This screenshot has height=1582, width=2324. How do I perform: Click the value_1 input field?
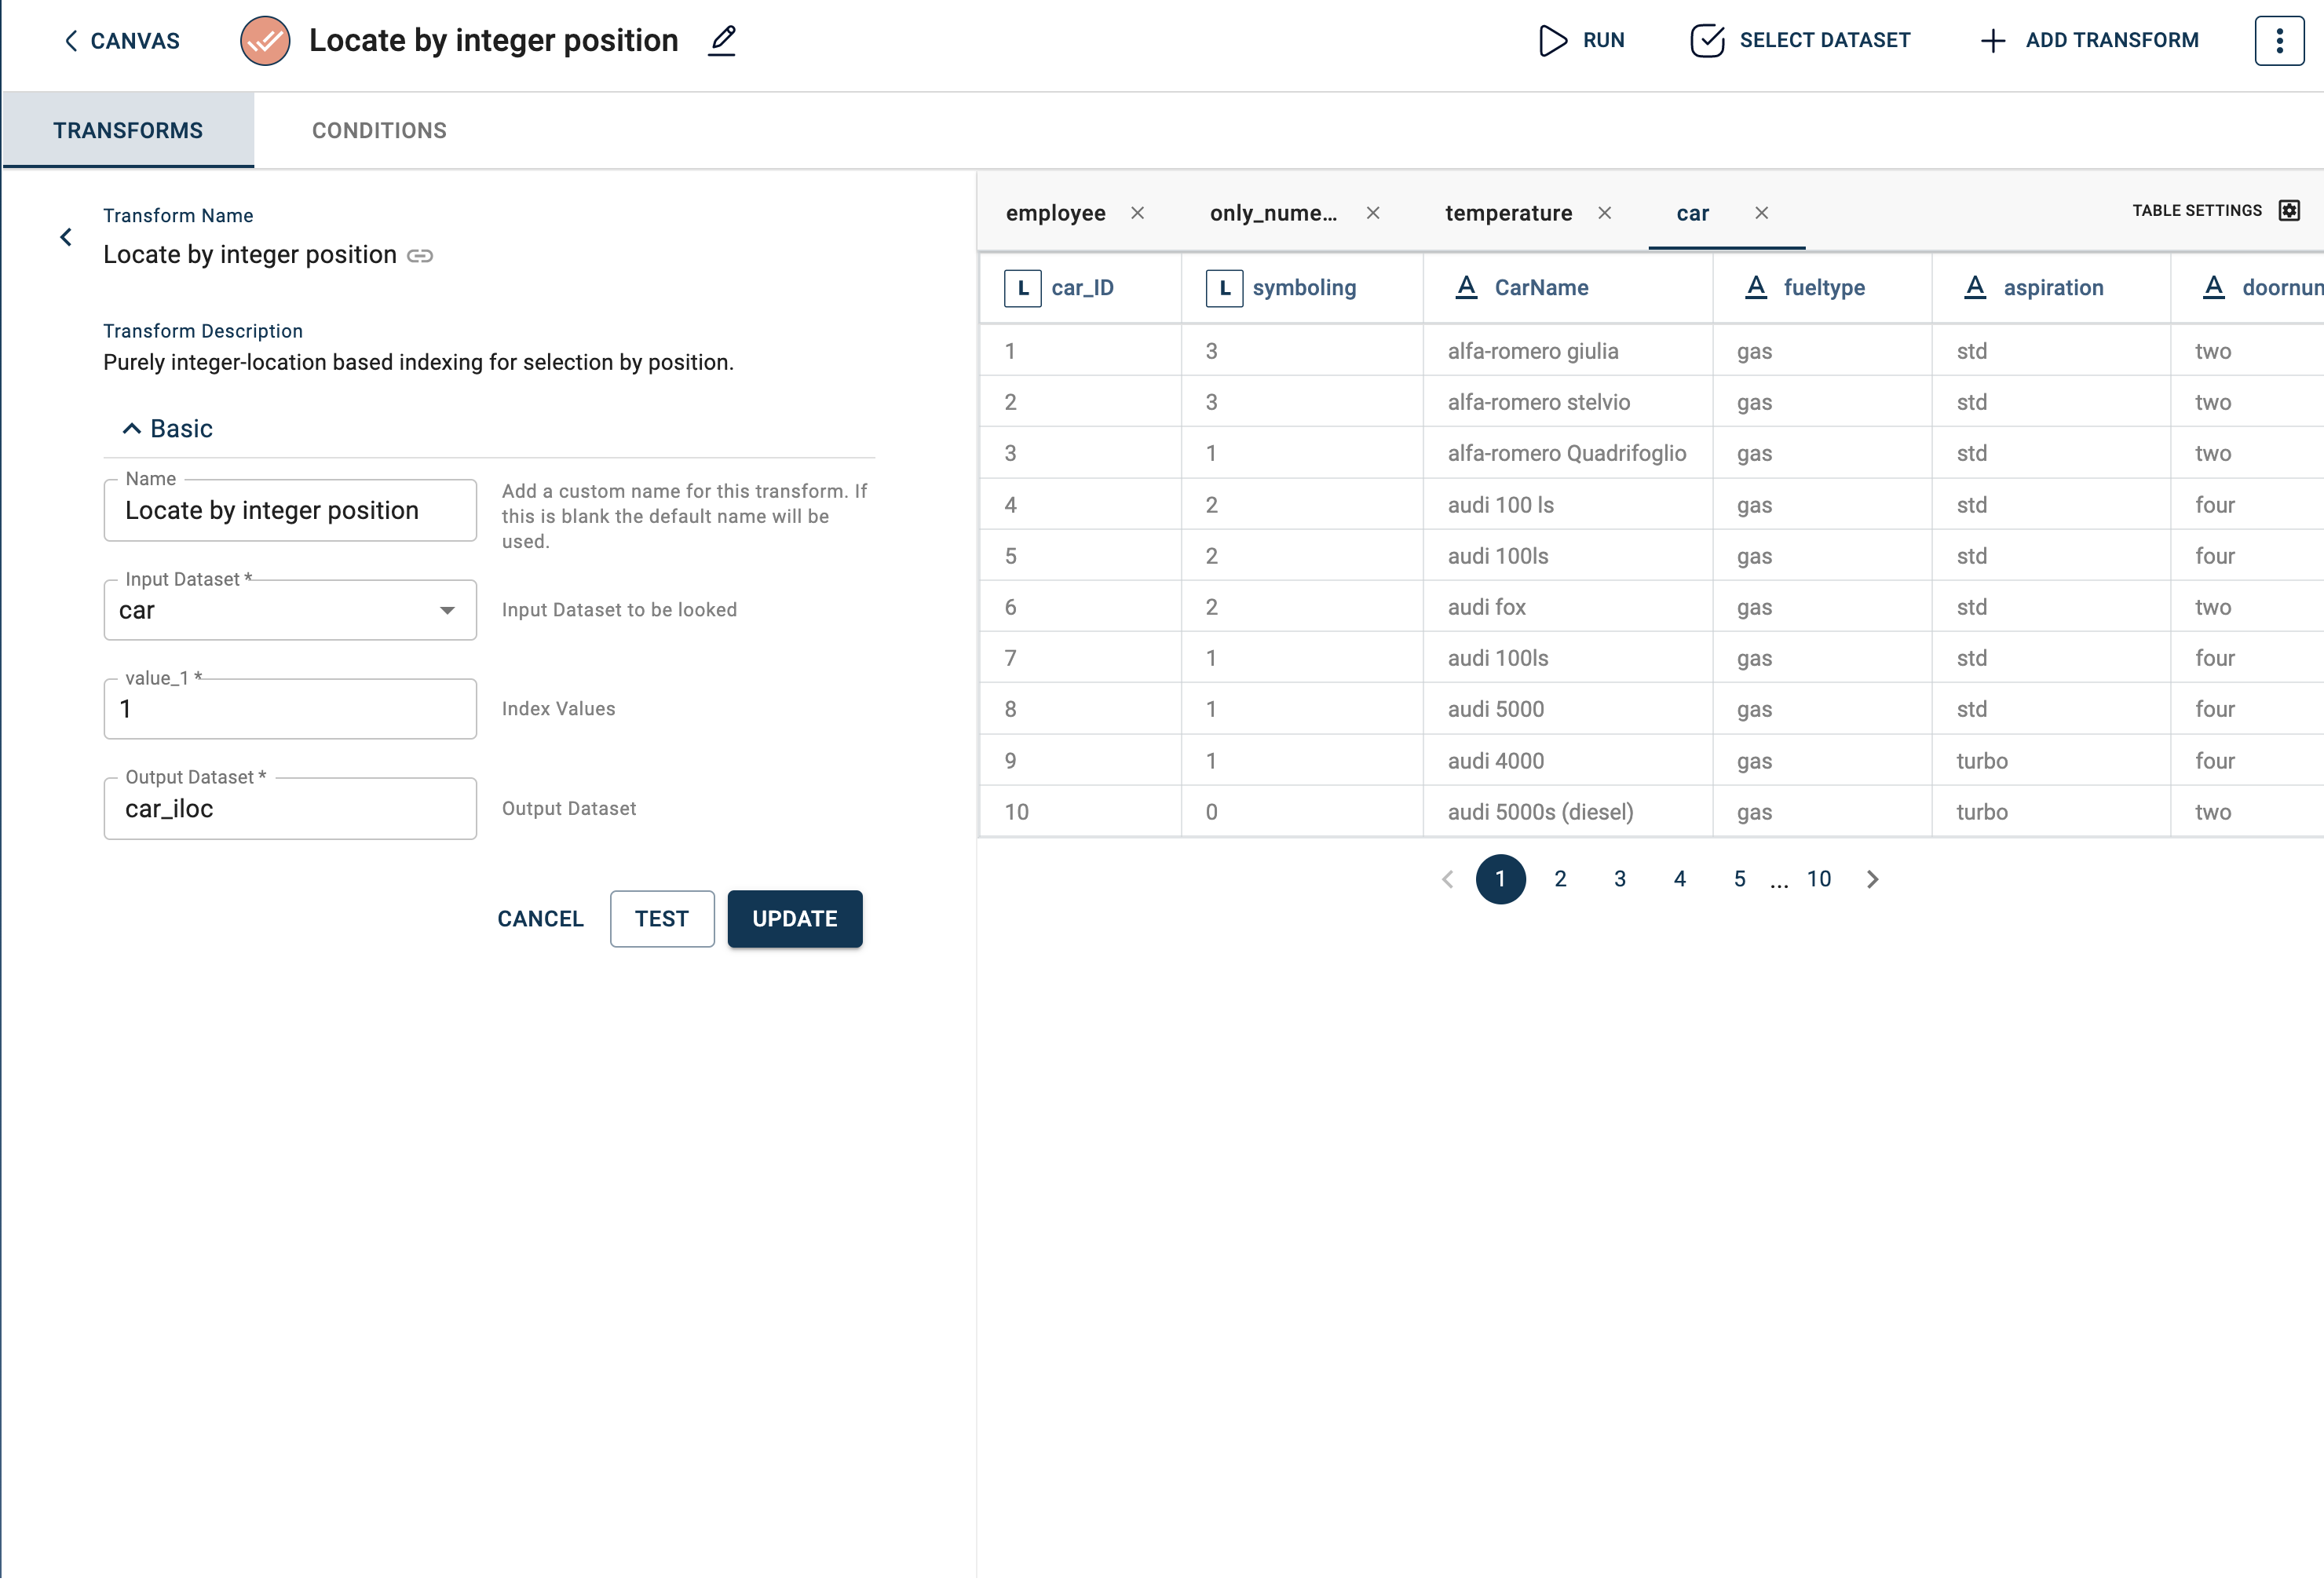coord(290,709)
